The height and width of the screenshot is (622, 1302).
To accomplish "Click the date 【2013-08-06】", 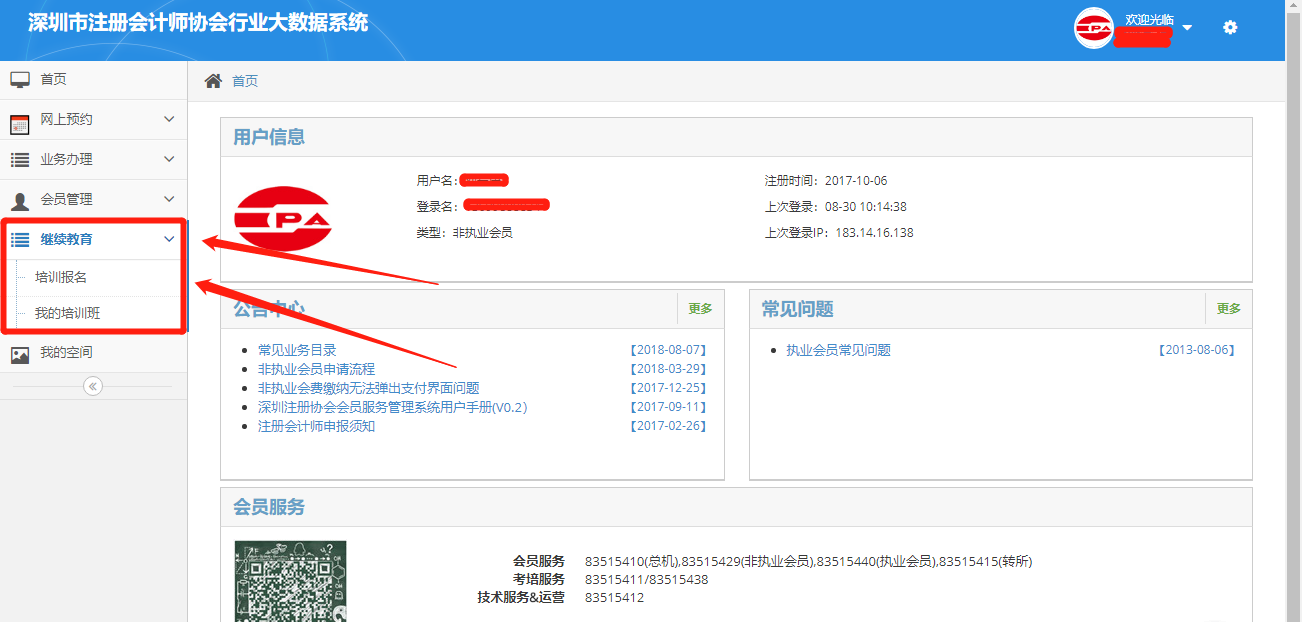I will click(x=1196, y=350).
